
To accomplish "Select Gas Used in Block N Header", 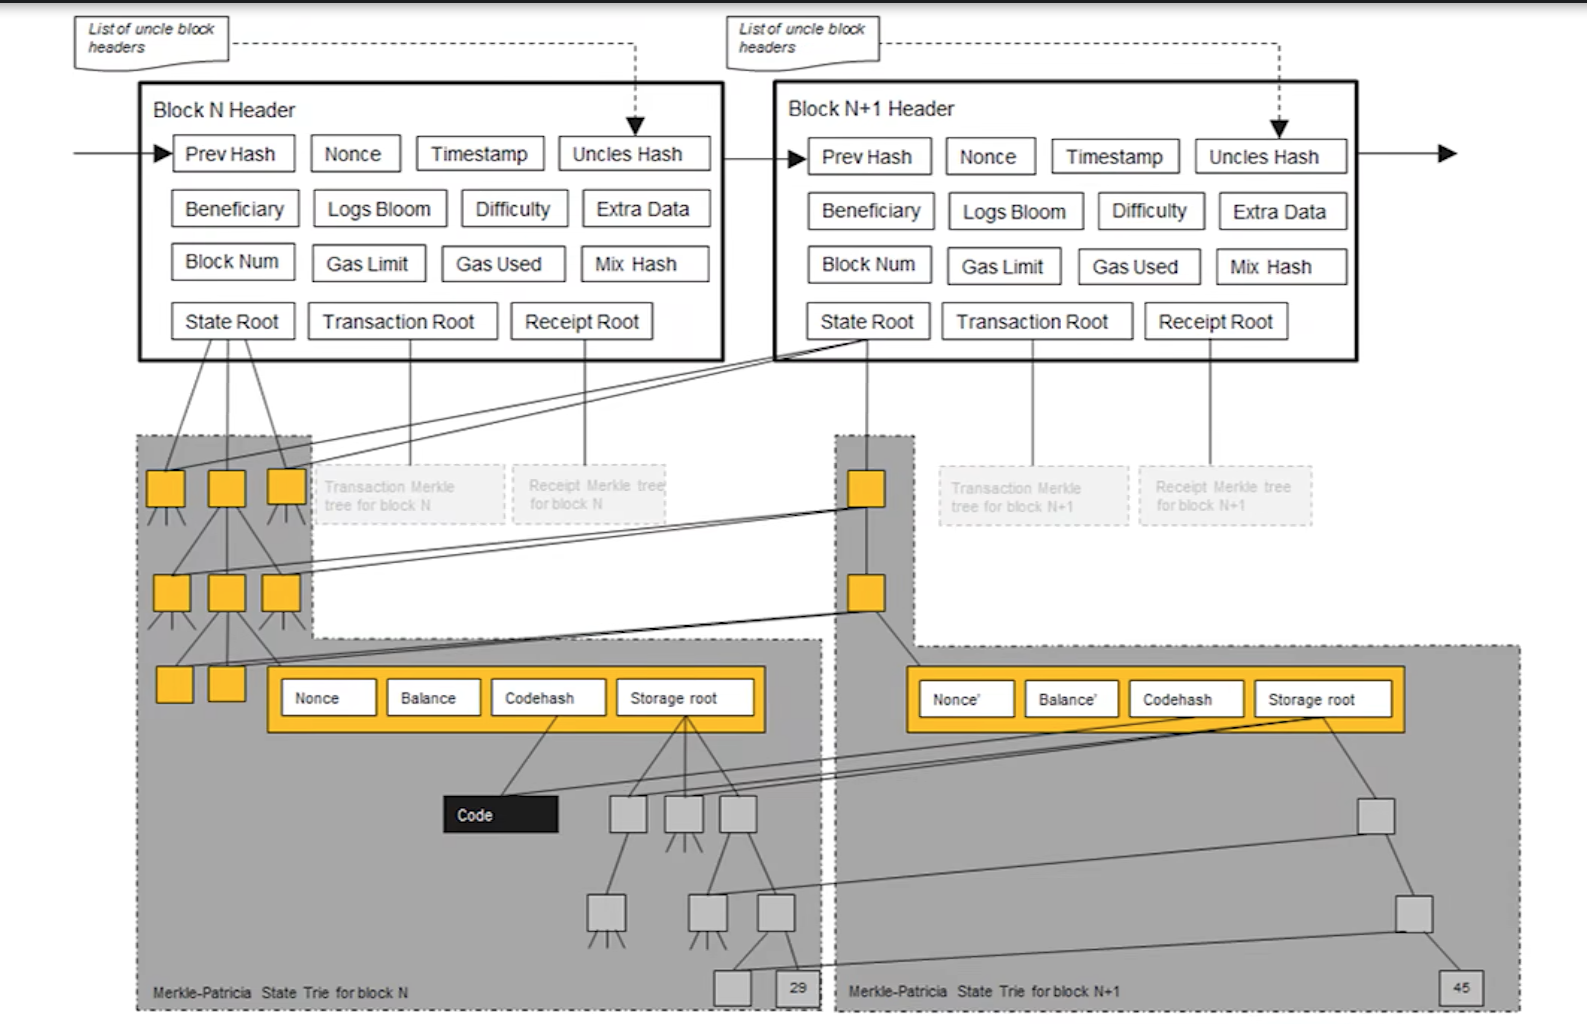I will [503, 264].
